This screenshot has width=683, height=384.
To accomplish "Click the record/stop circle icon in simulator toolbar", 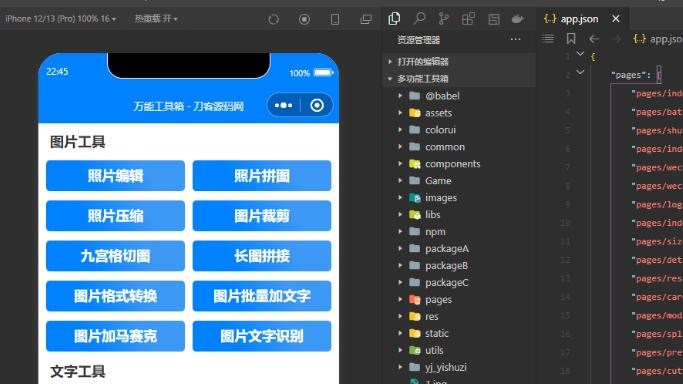I will click(x=304, y=19).
